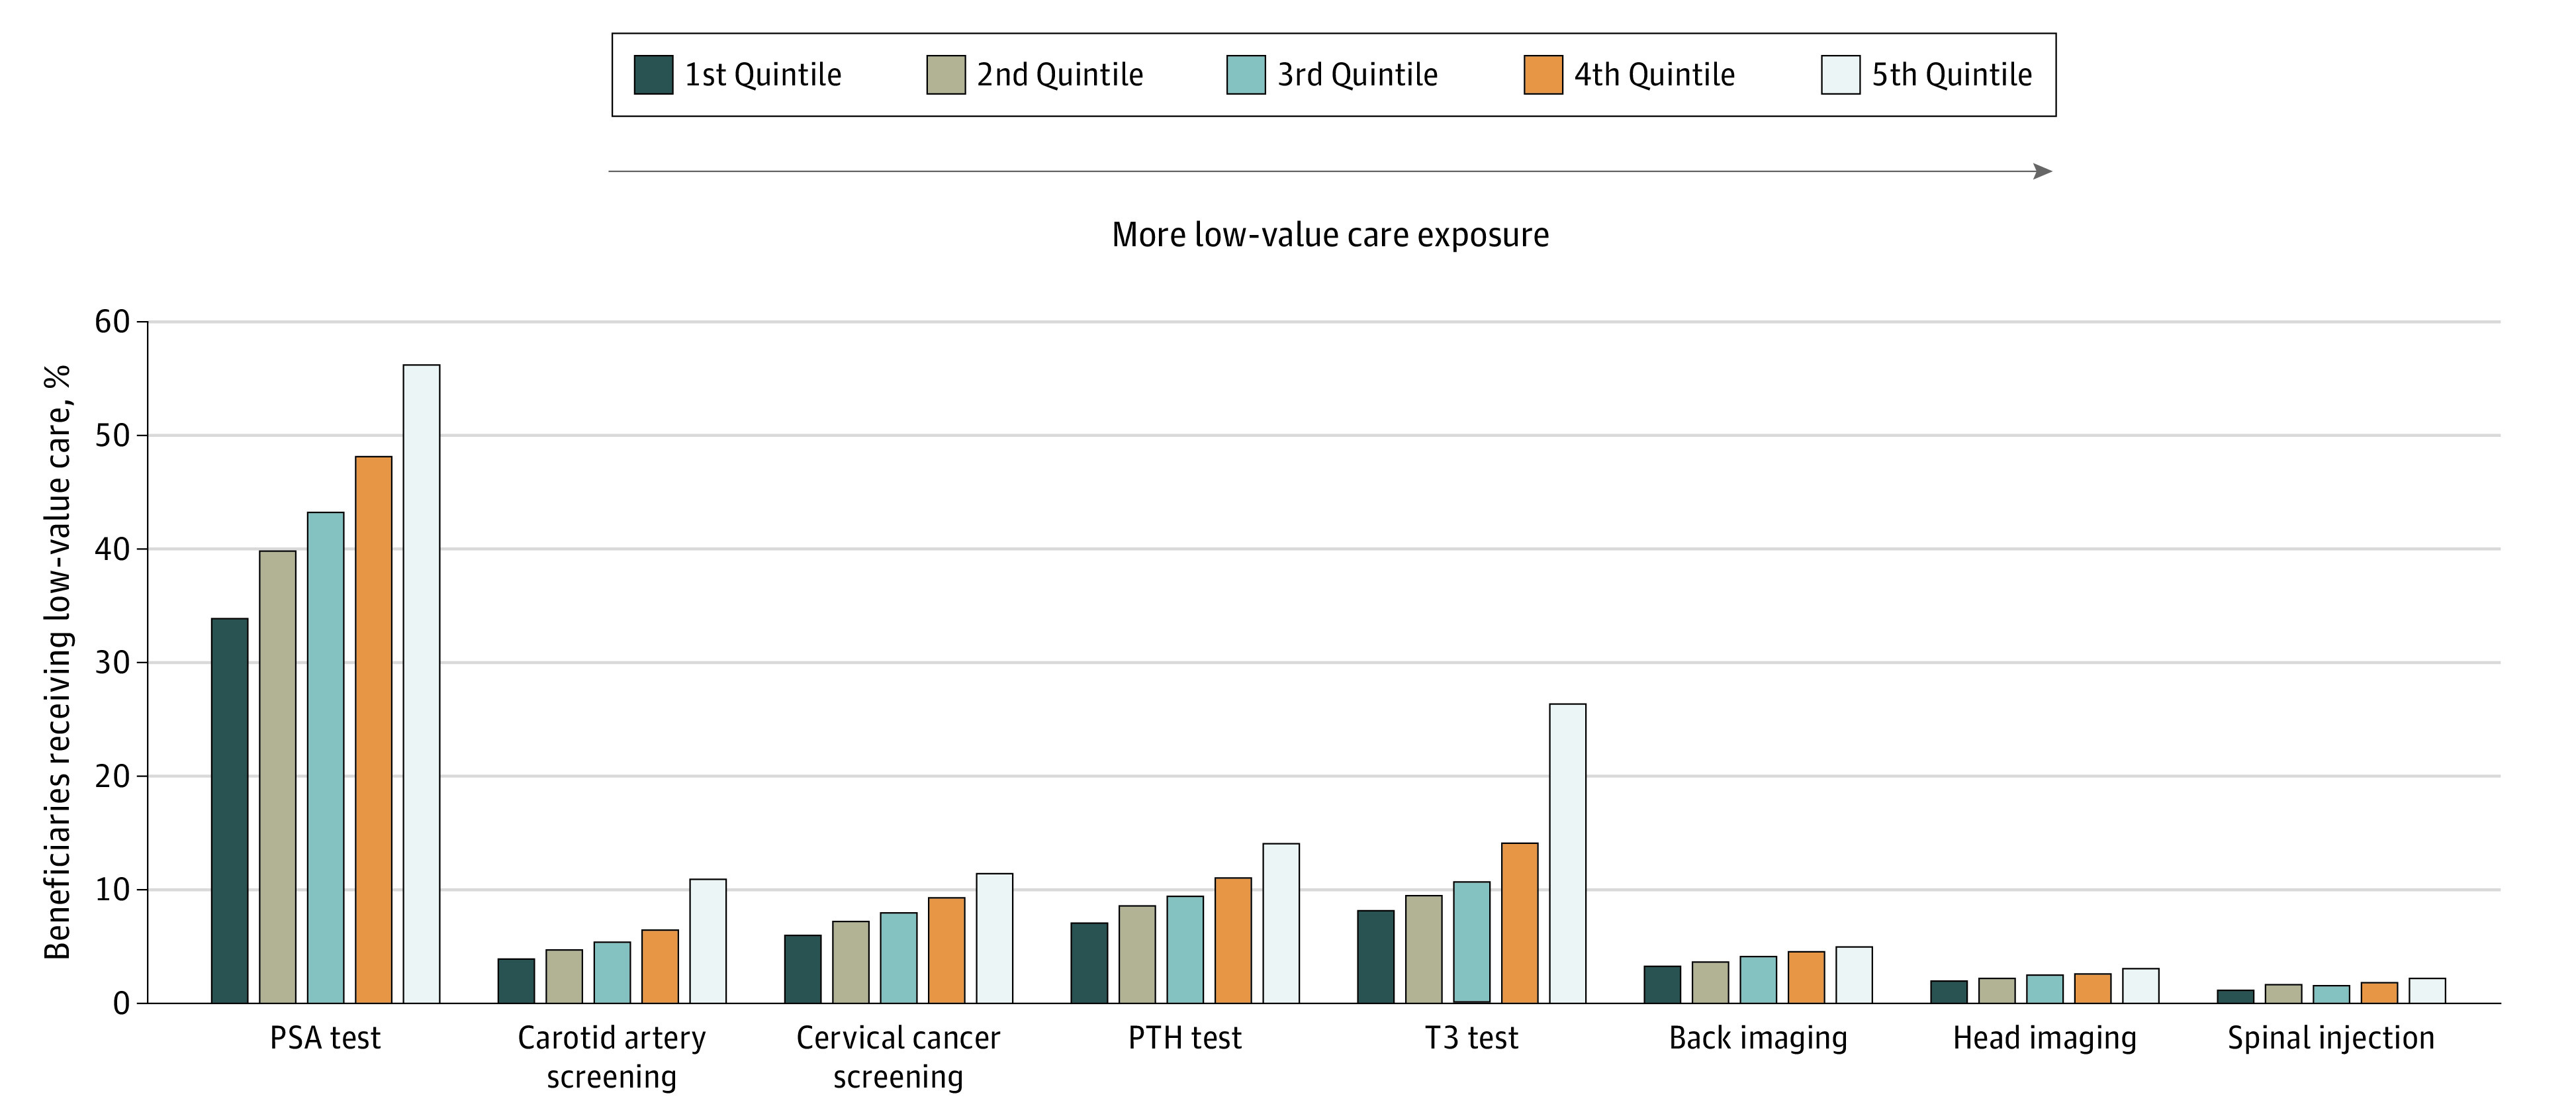Select the '1st Quintile' legend label
The image size is (2576, 1120).
[x=763, y=75]
